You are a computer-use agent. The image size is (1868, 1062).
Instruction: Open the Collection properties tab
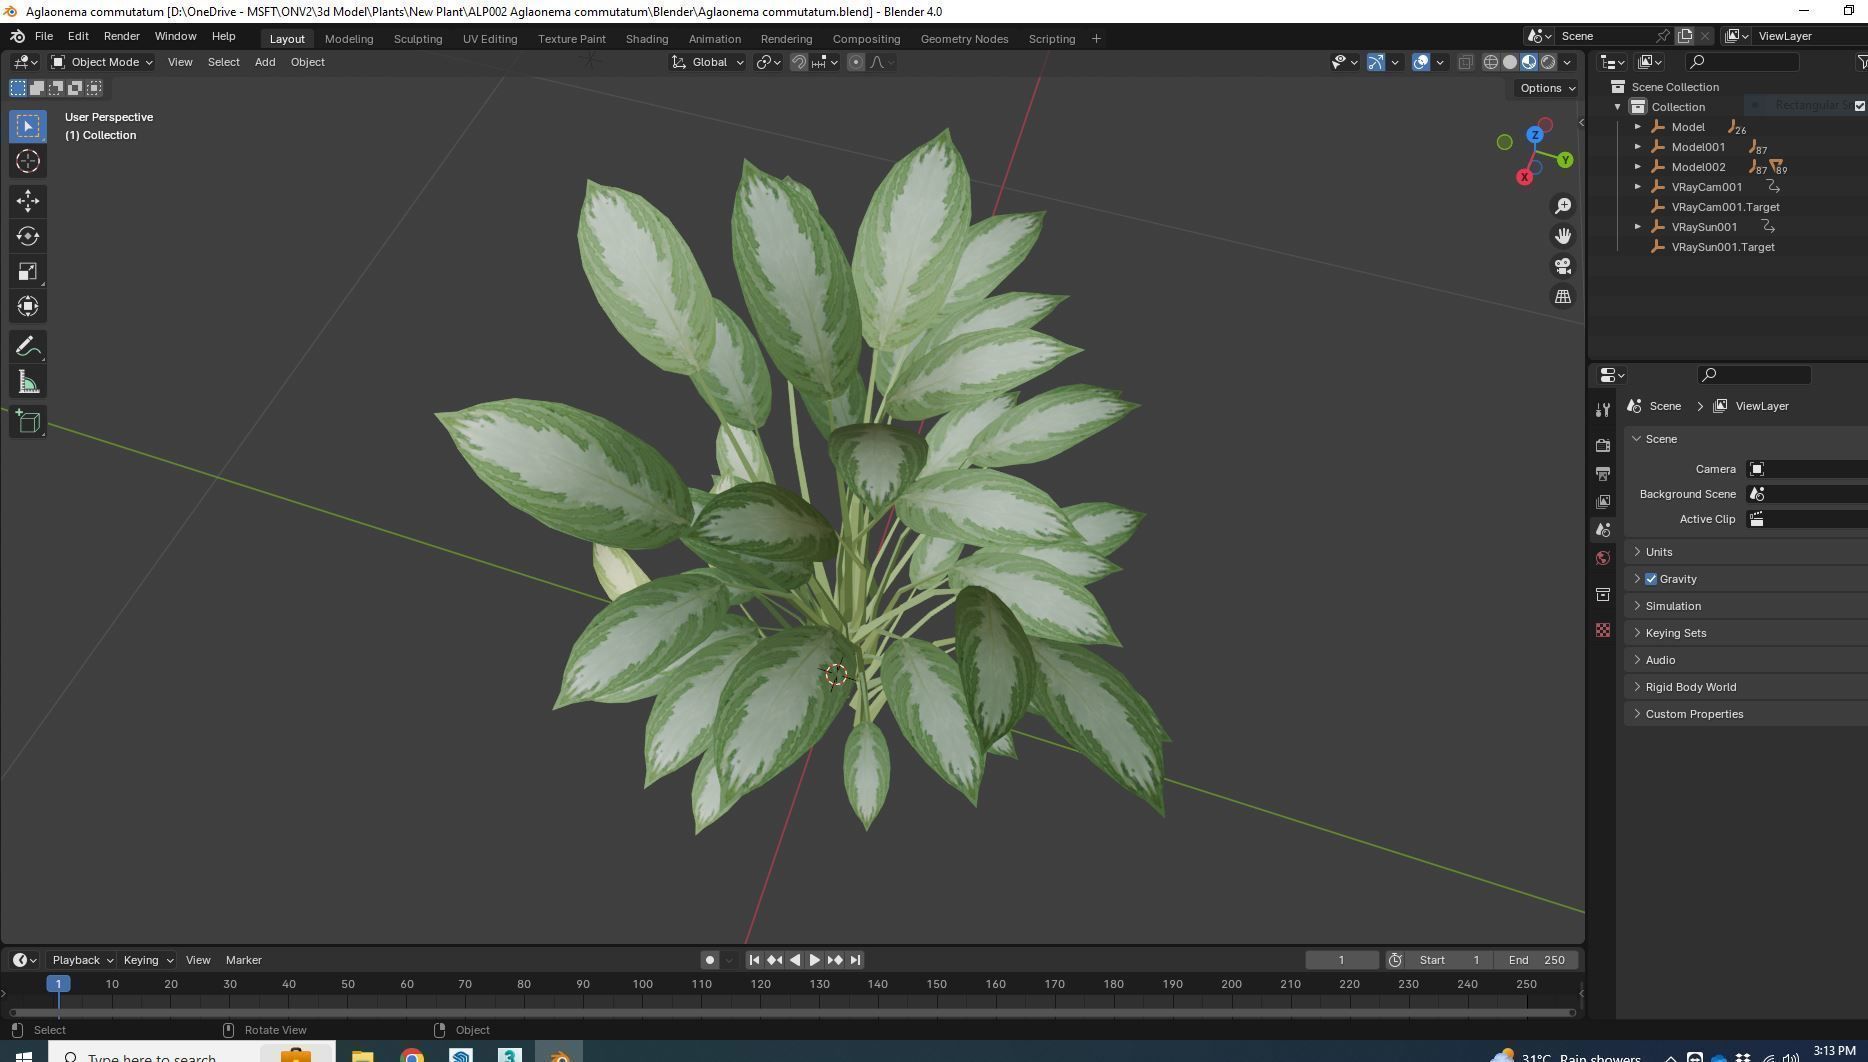[1603, 594]
